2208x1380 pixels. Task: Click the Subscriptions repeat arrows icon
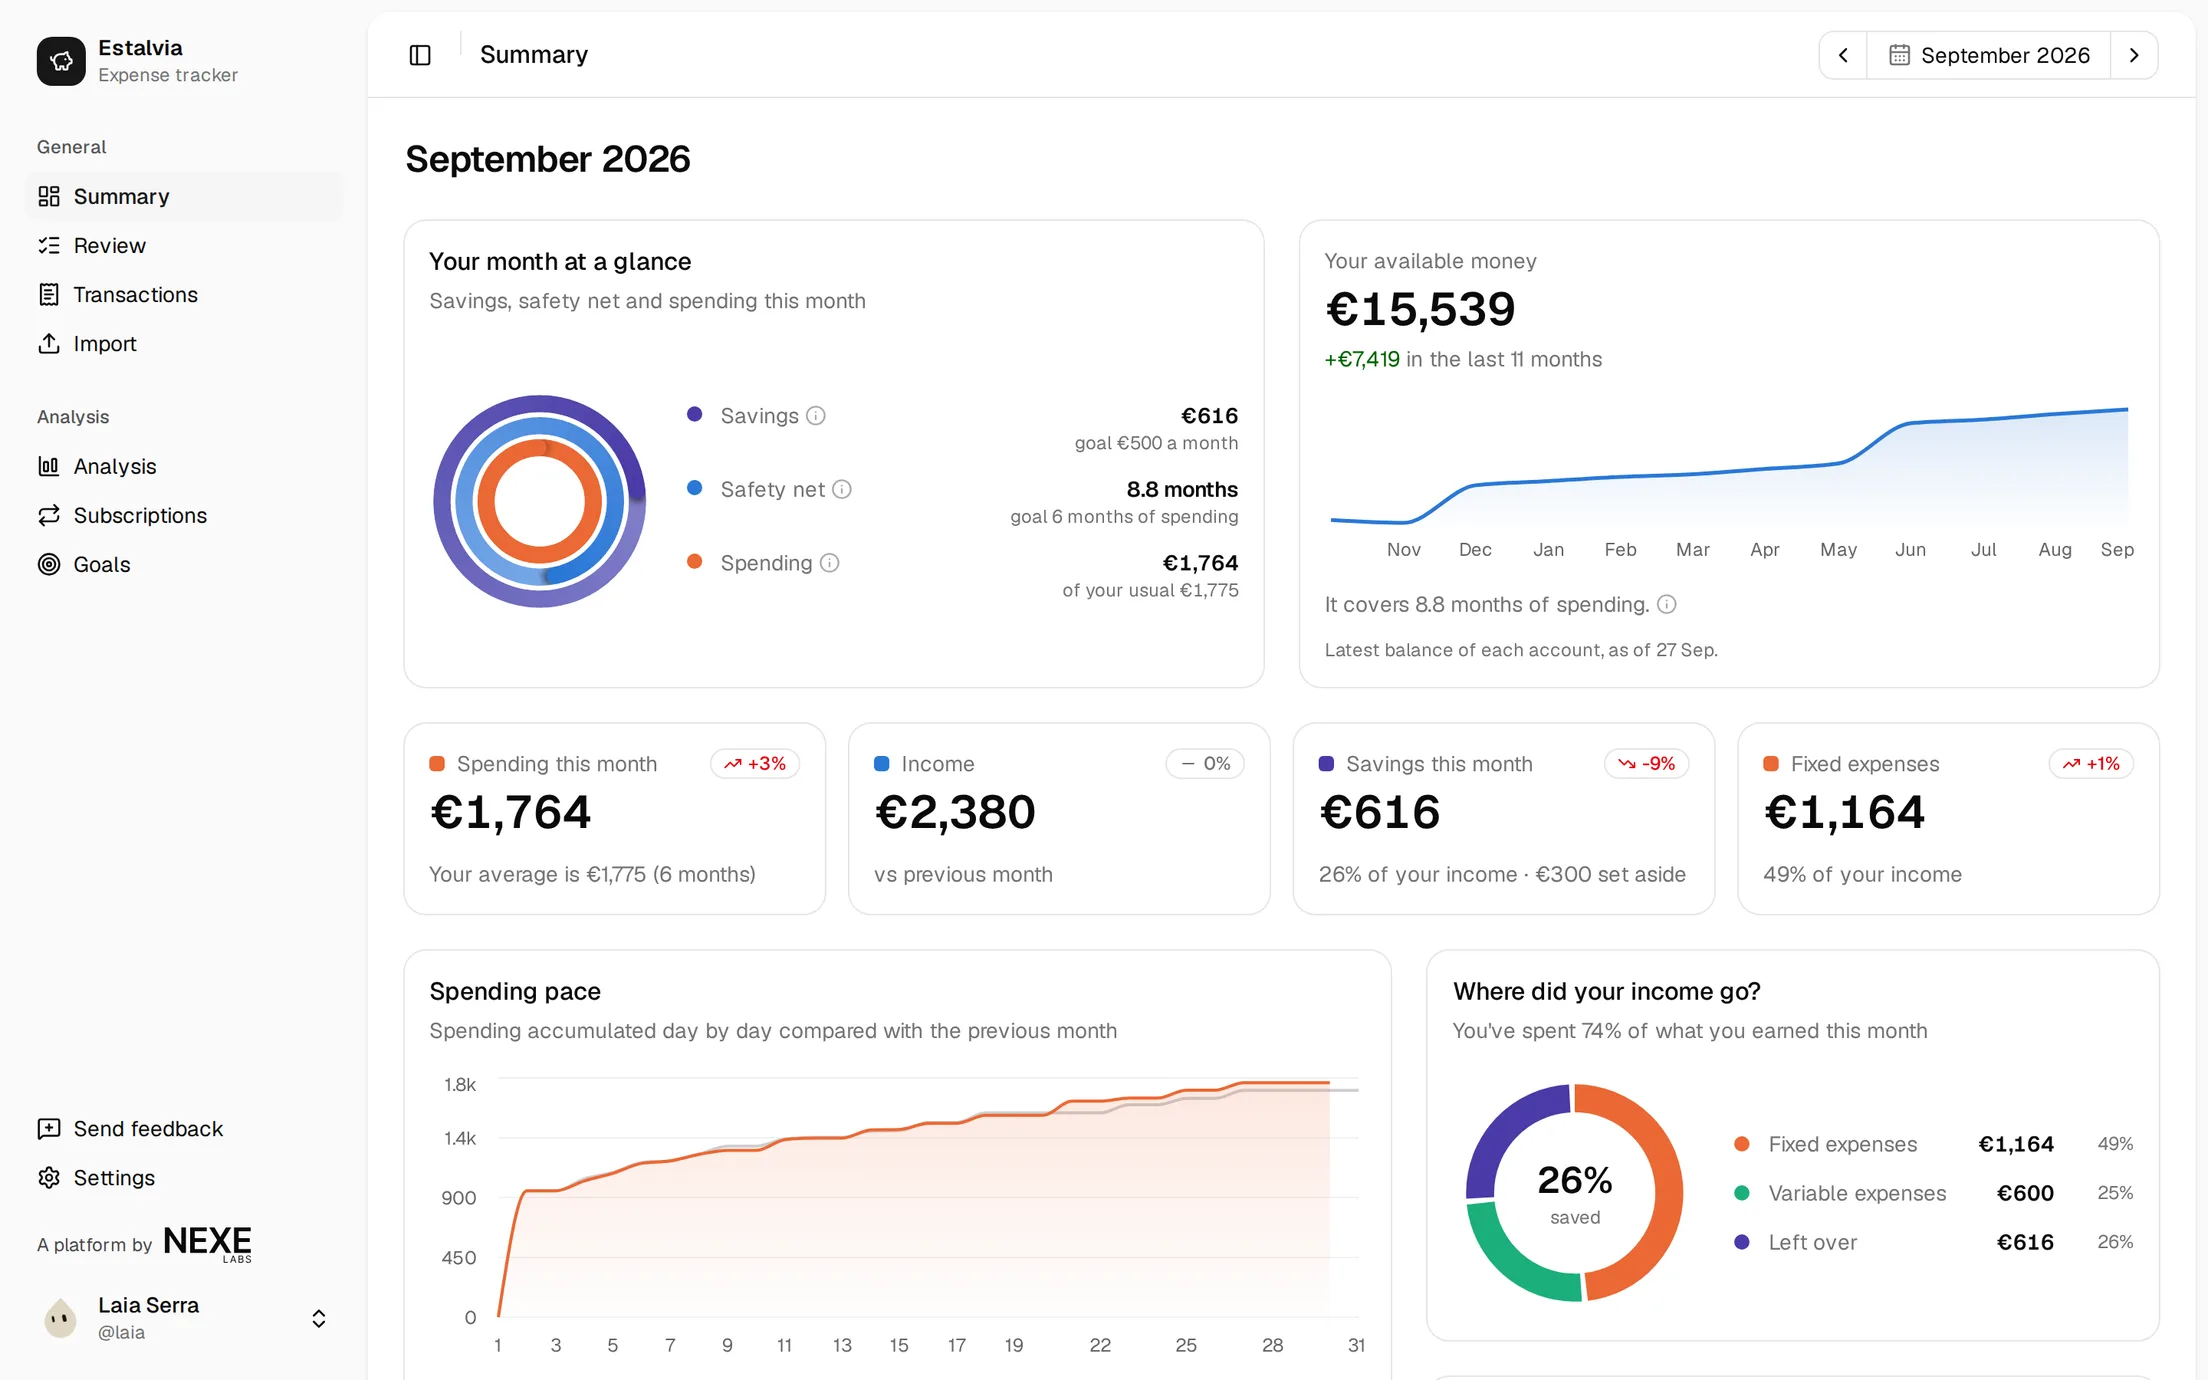tap(49, 515)
